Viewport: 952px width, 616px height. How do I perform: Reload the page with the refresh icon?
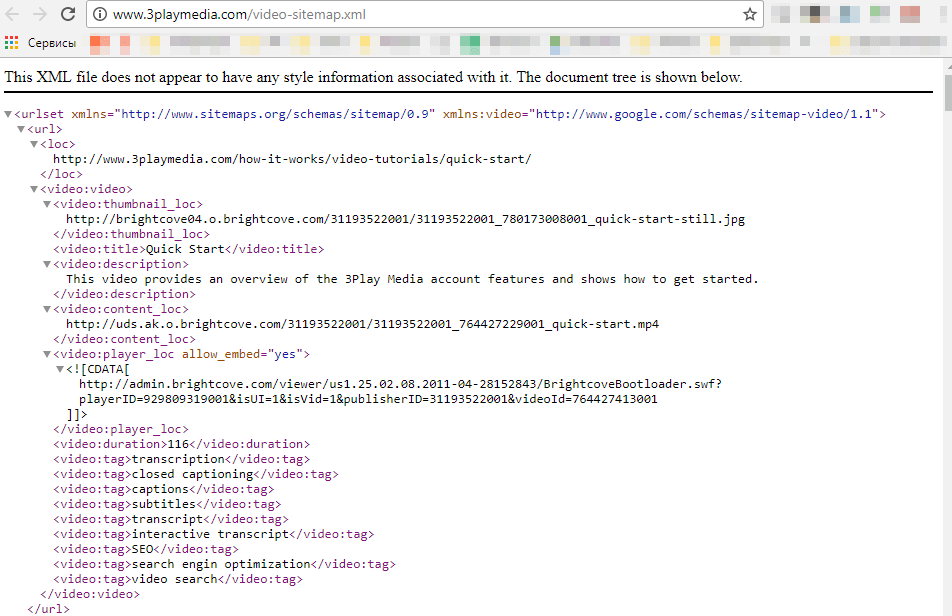pyautogui.click(x=68, y=14)
